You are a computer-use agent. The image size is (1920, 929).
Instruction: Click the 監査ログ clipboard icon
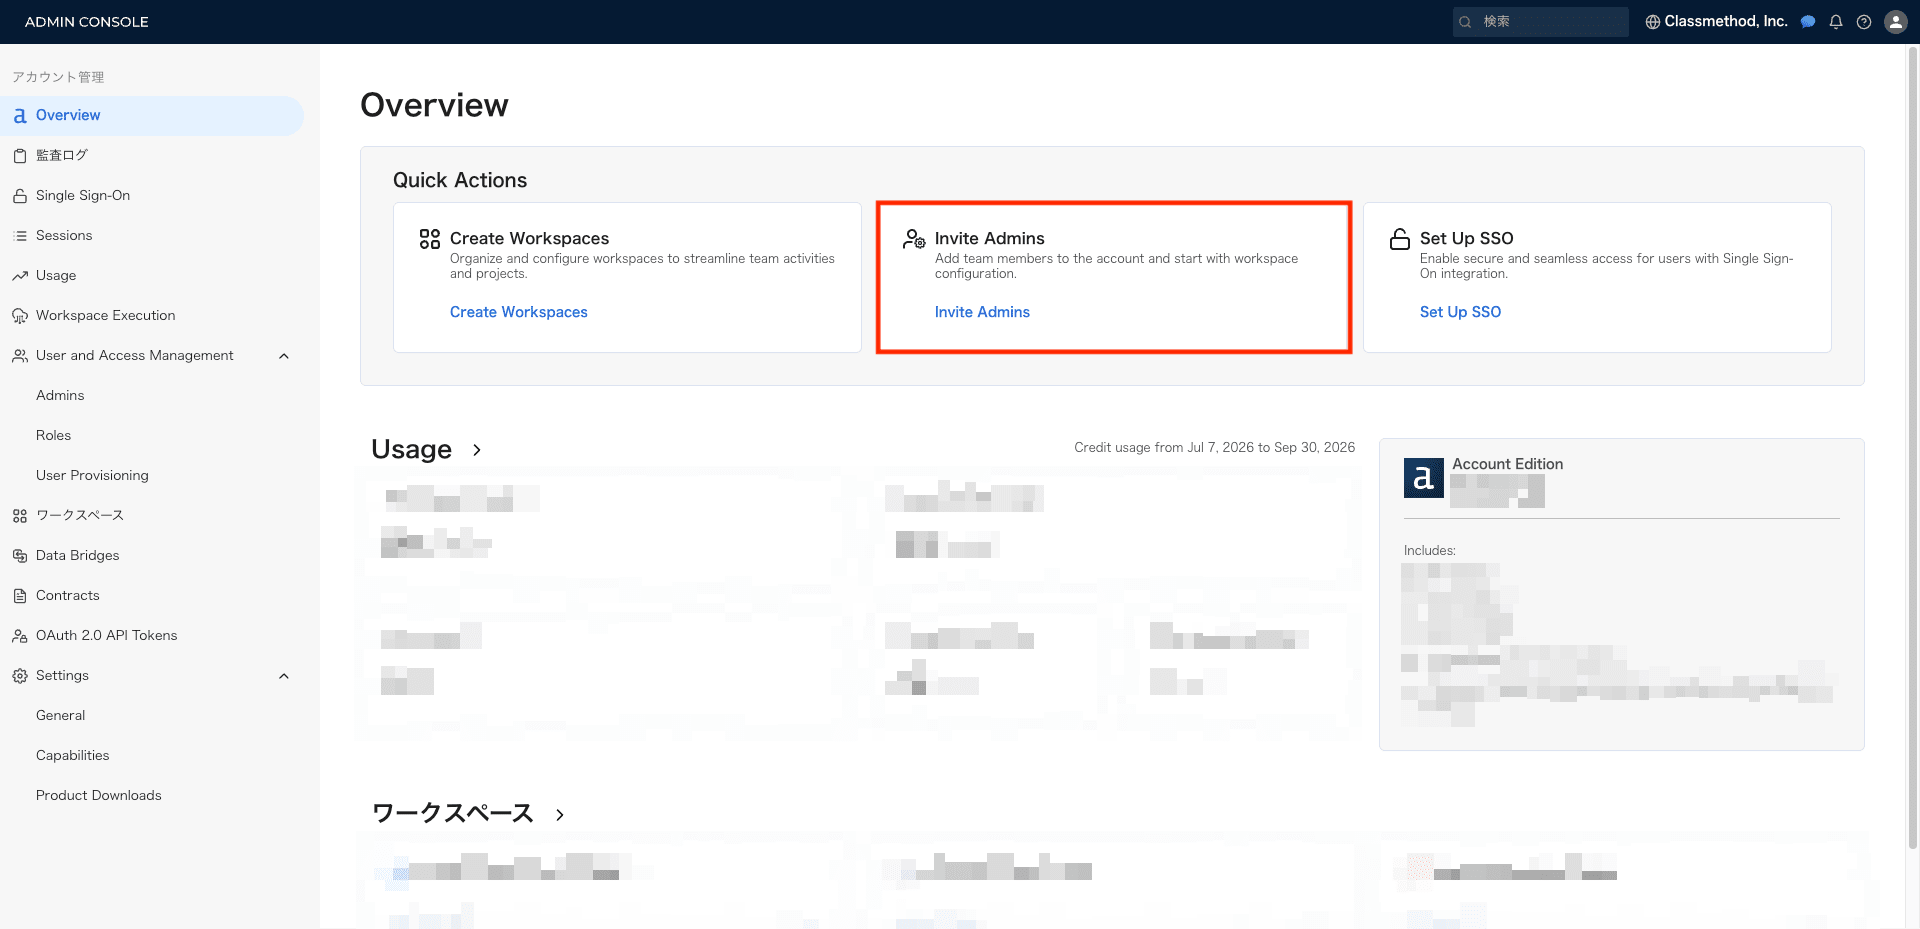[20, 156]
